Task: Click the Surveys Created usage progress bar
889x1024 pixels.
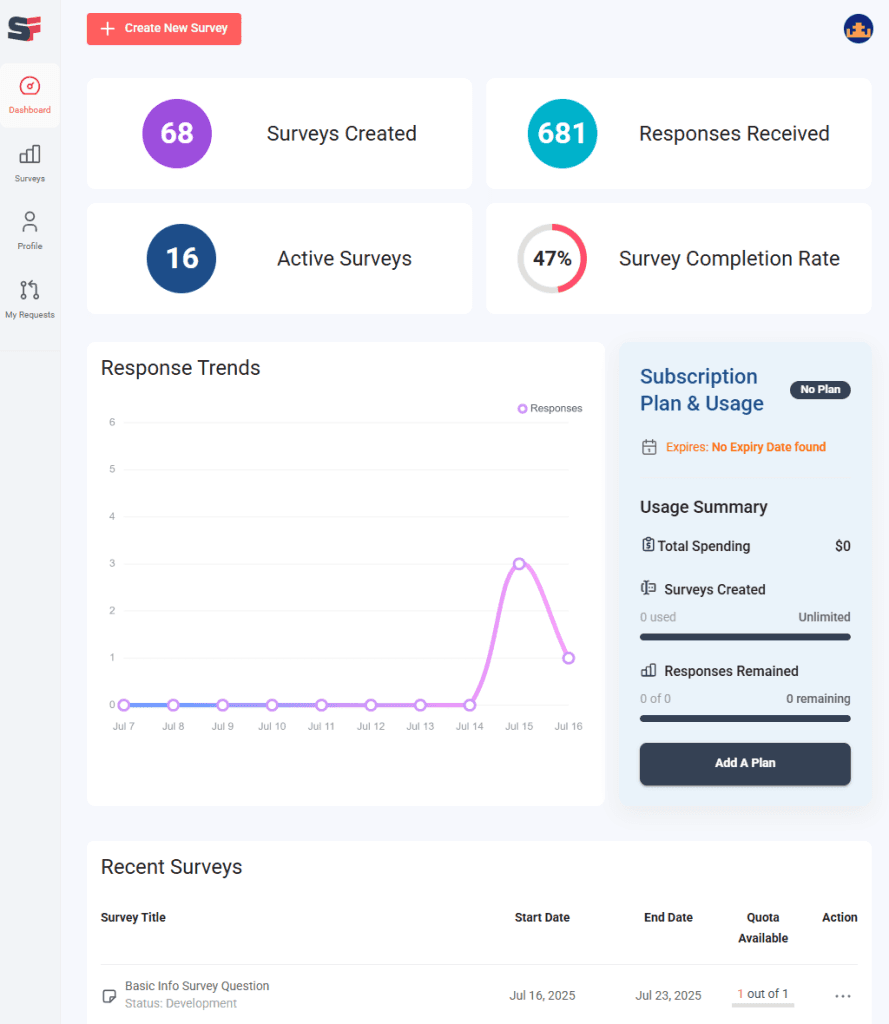Action: (745, 637)
